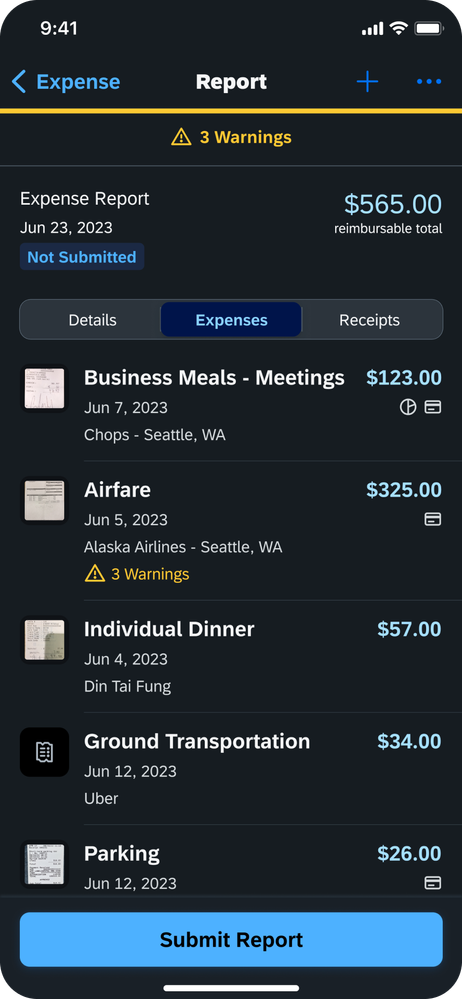This screenshot has width=462, height=999.
Task: Switch to the Details tab
Action: [92, 320]
